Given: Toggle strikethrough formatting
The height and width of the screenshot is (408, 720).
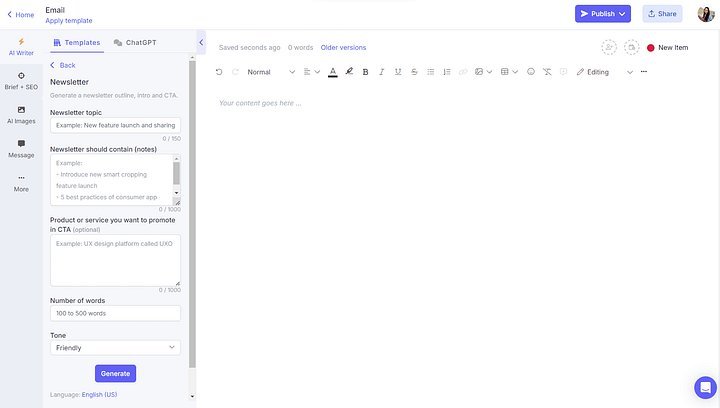Looking at the screenshot, I should click(414, 72).
